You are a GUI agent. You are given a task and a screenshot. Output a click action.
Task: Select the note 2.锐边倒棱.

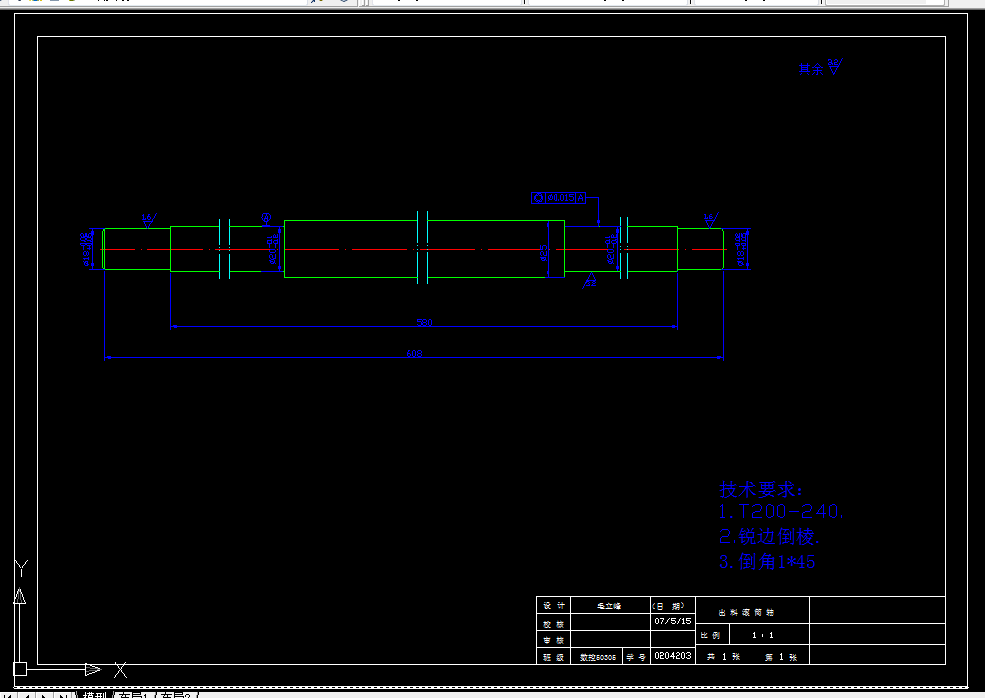pos(770,537)
